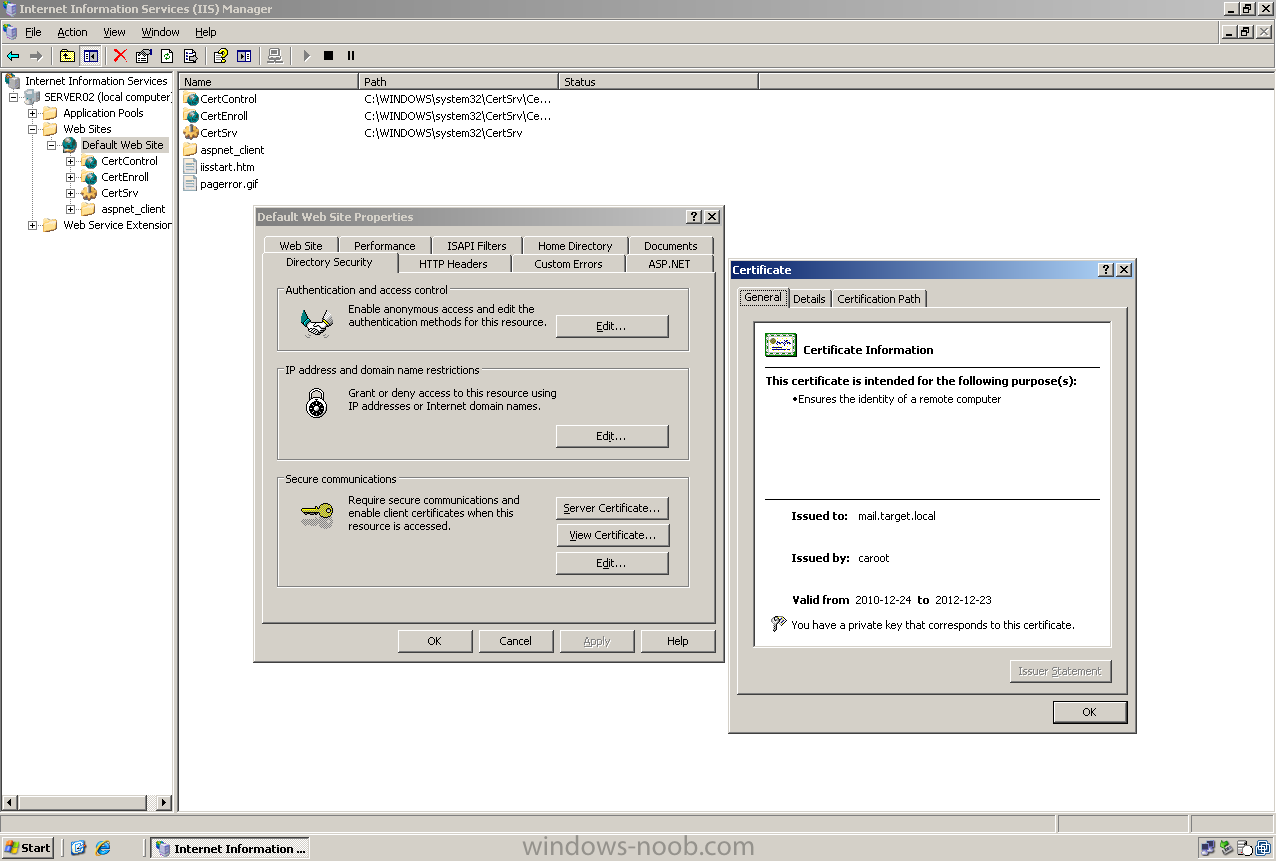Click the help question mark on Certificate dialog title bar
This screenshot has width=1276, height=861.
[x=1106, y=270]
